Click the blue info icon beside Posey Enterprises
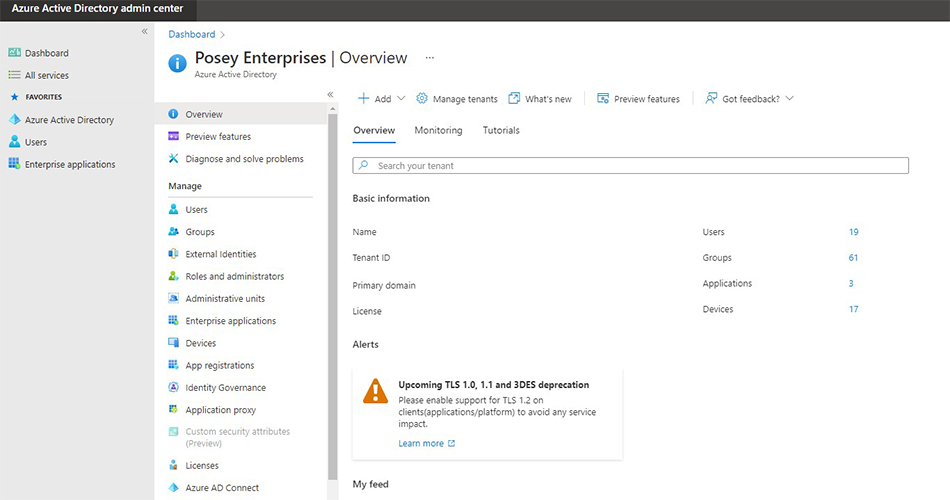The image size is (950, 500). pos(178,63)
